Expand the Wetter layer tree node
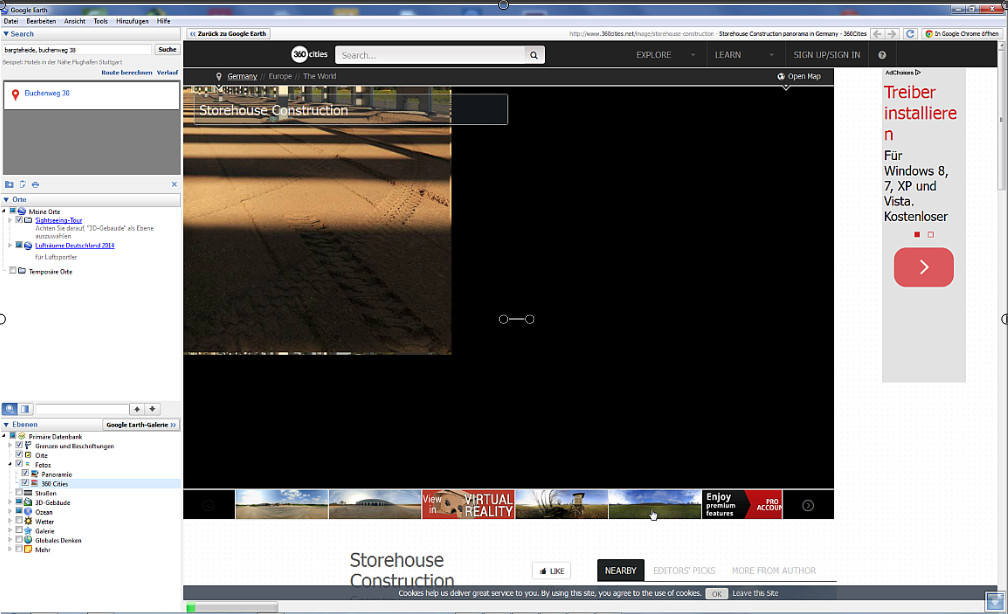This screenshot has width=1008, height=614. pyautogui.click(x=10, y=521)
